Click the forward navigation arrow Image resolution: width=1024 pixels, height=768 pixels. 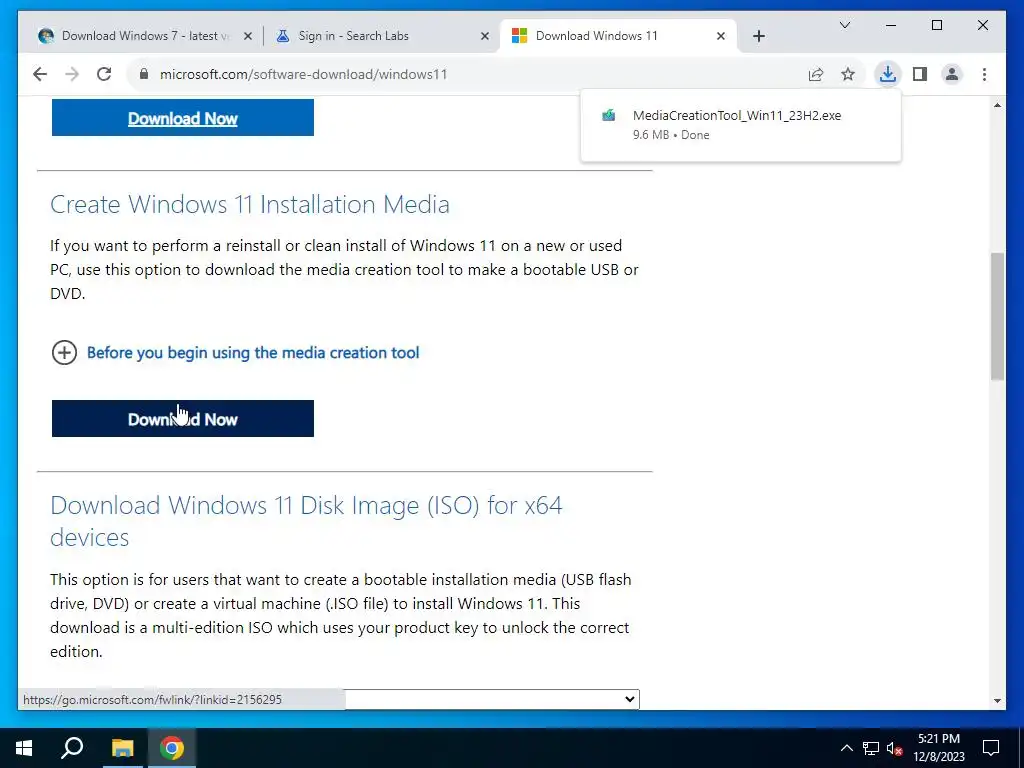(72, 74)
